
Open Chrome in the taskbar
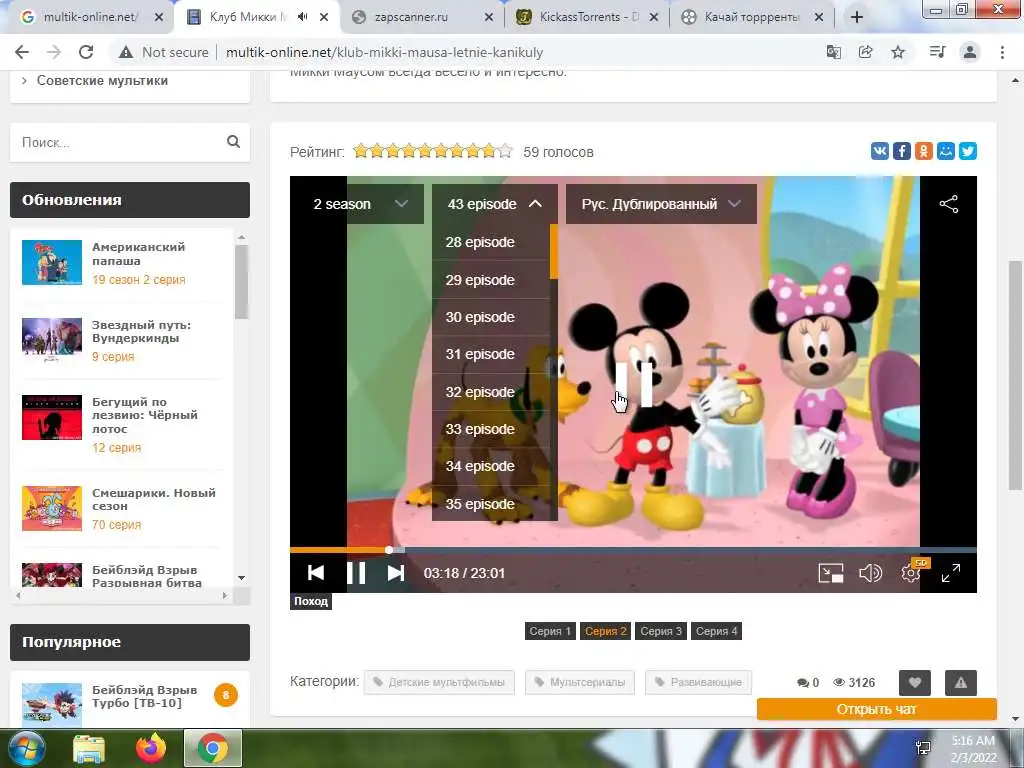[x=213, y=749]
